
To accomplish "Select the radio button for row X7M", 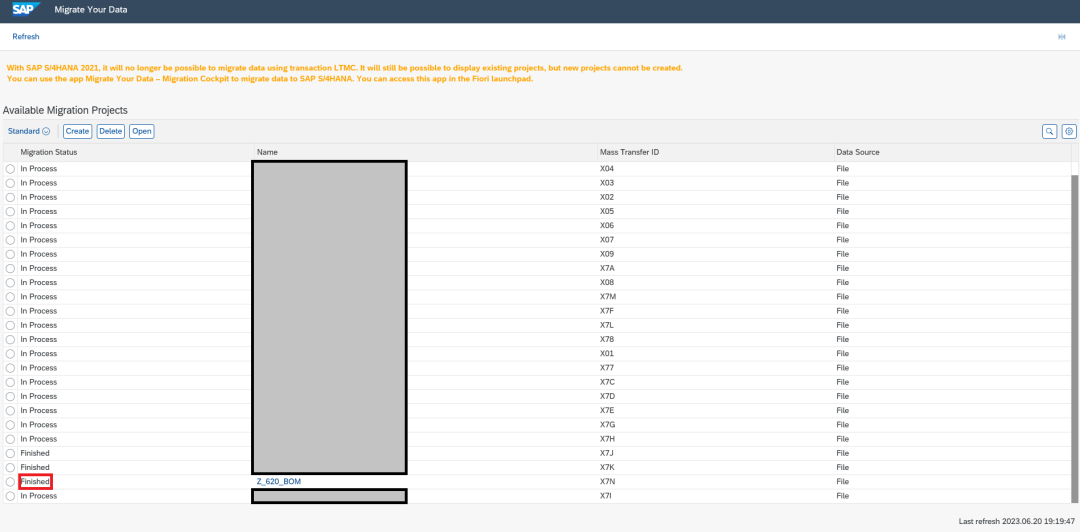I will (10, 297).
